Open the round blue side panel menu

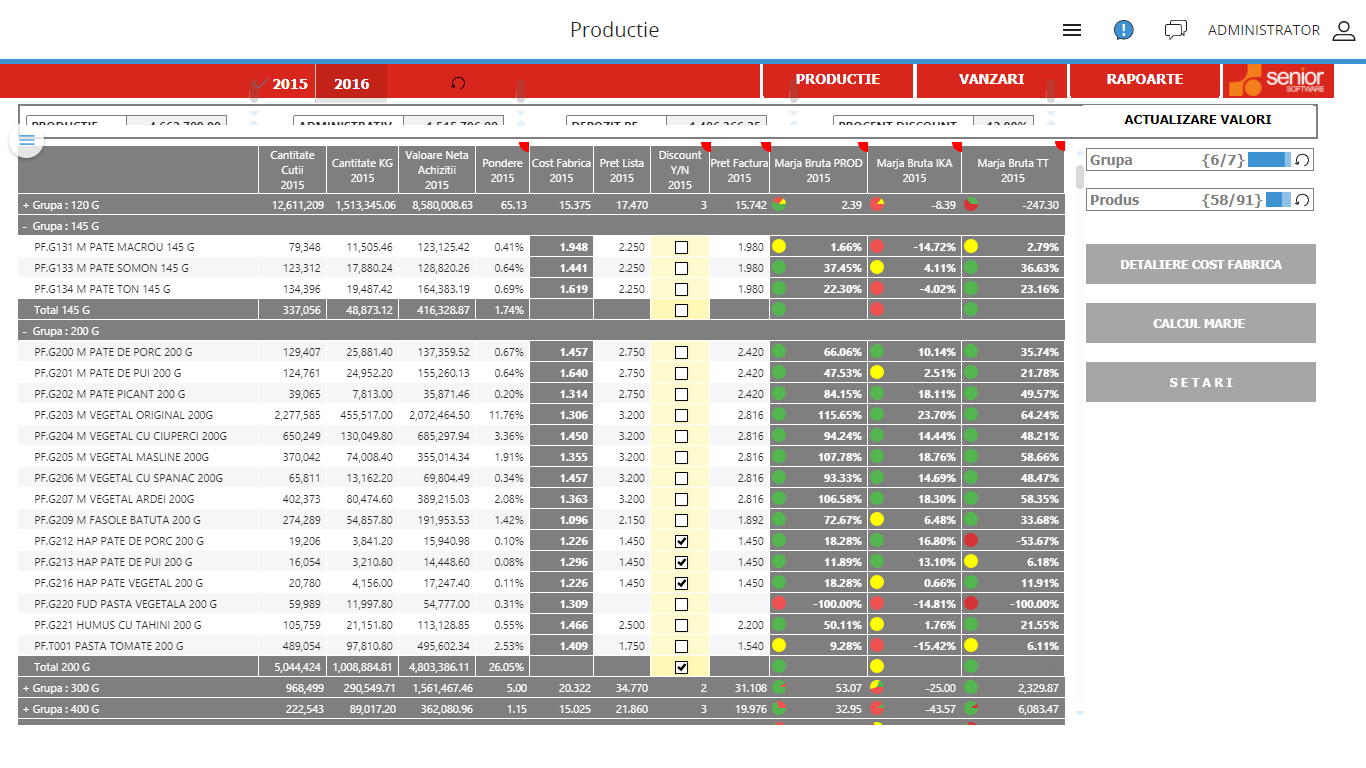27,140
